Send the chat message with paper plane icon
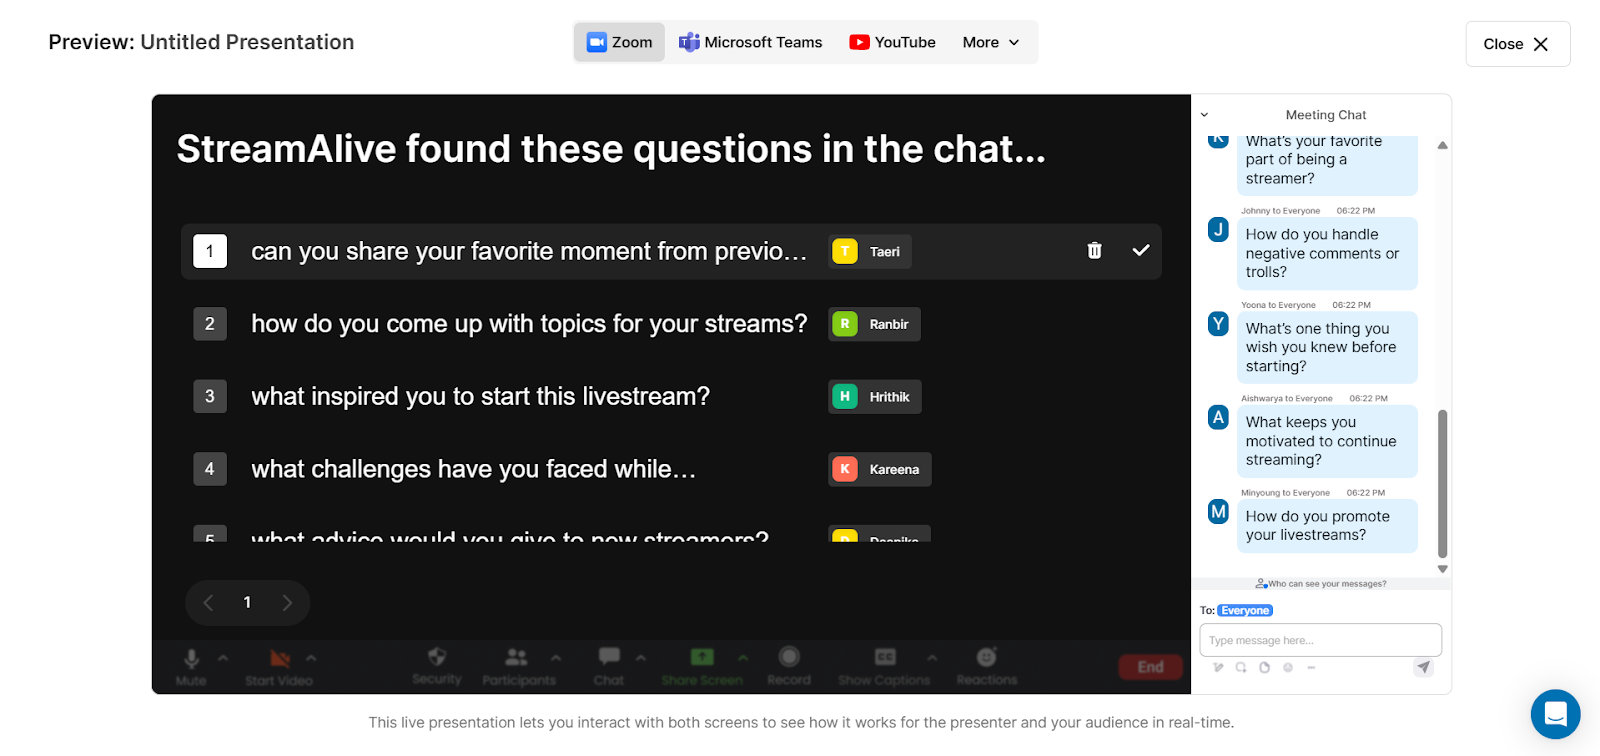The height and width of the screenshot is (756, 1600). tap(1424, 667)
